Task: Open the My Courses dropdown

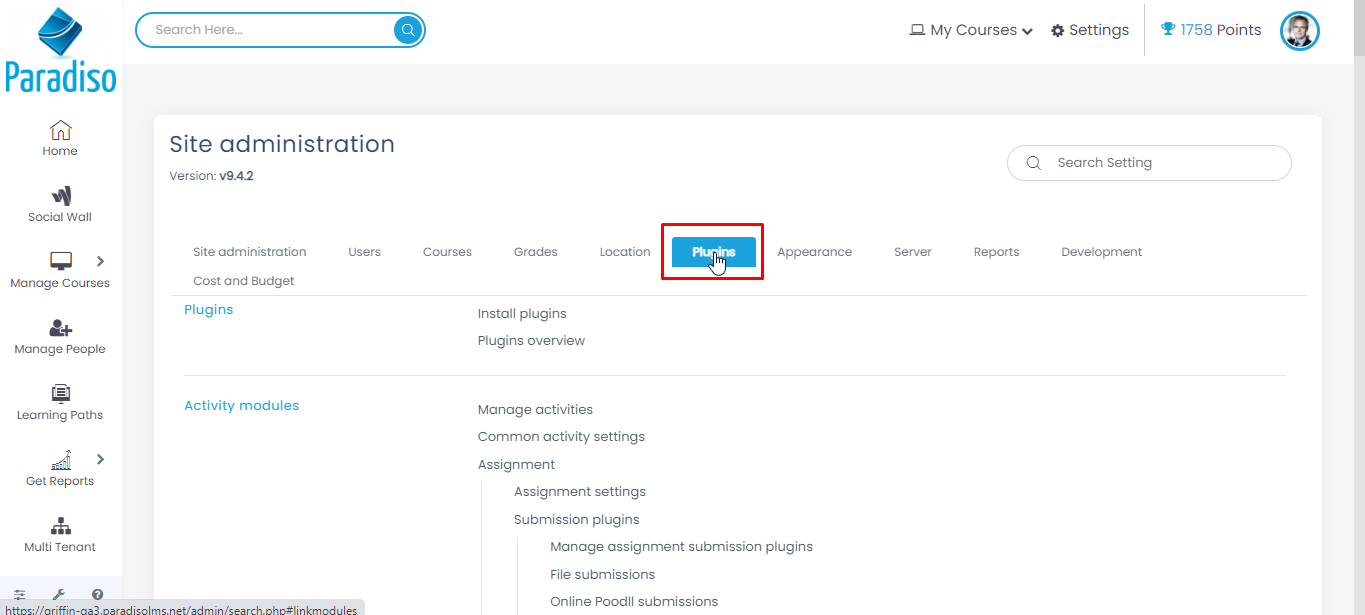Action: click(971, 30)
